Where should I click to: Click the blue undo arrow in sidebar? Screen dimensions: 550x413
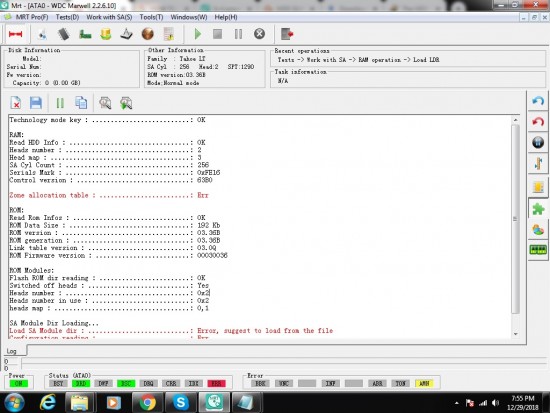538,101
